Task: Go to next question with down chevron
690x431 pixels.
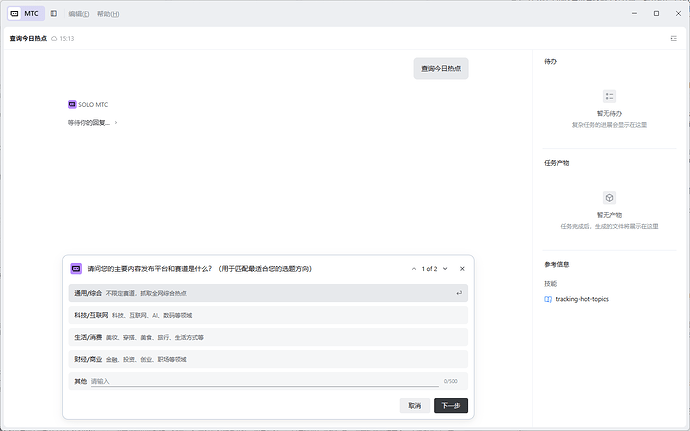Action: click(x=445, y=269)
